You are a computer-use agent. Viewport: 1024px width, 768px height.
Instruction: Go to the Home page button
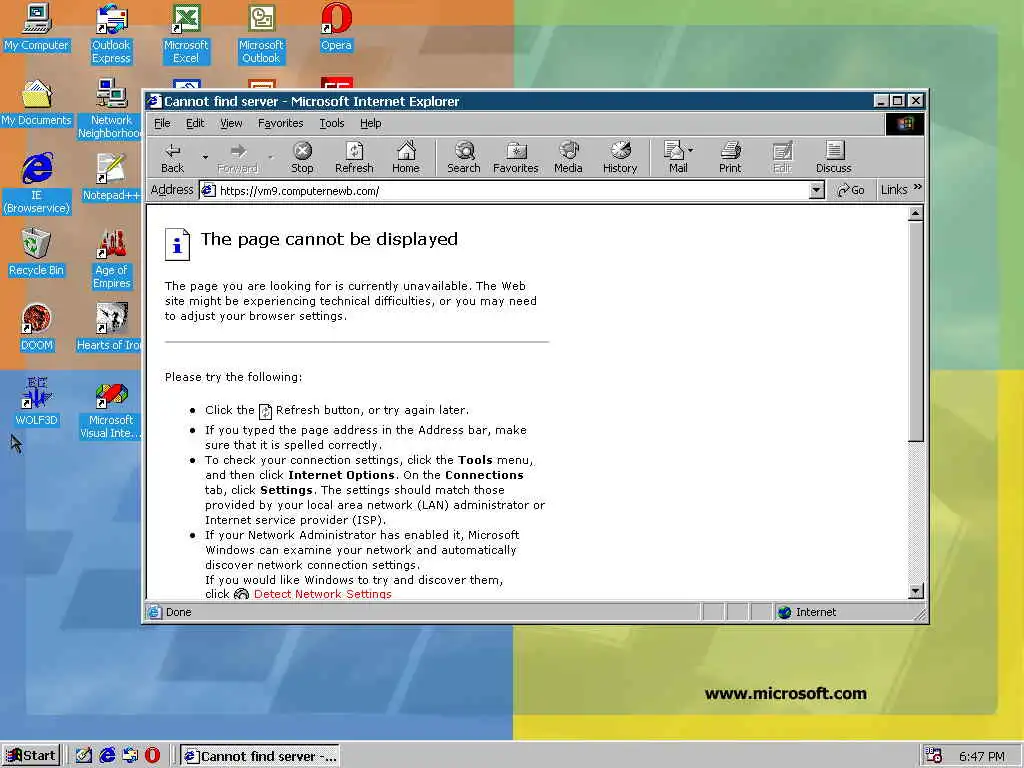click(406, 157)
